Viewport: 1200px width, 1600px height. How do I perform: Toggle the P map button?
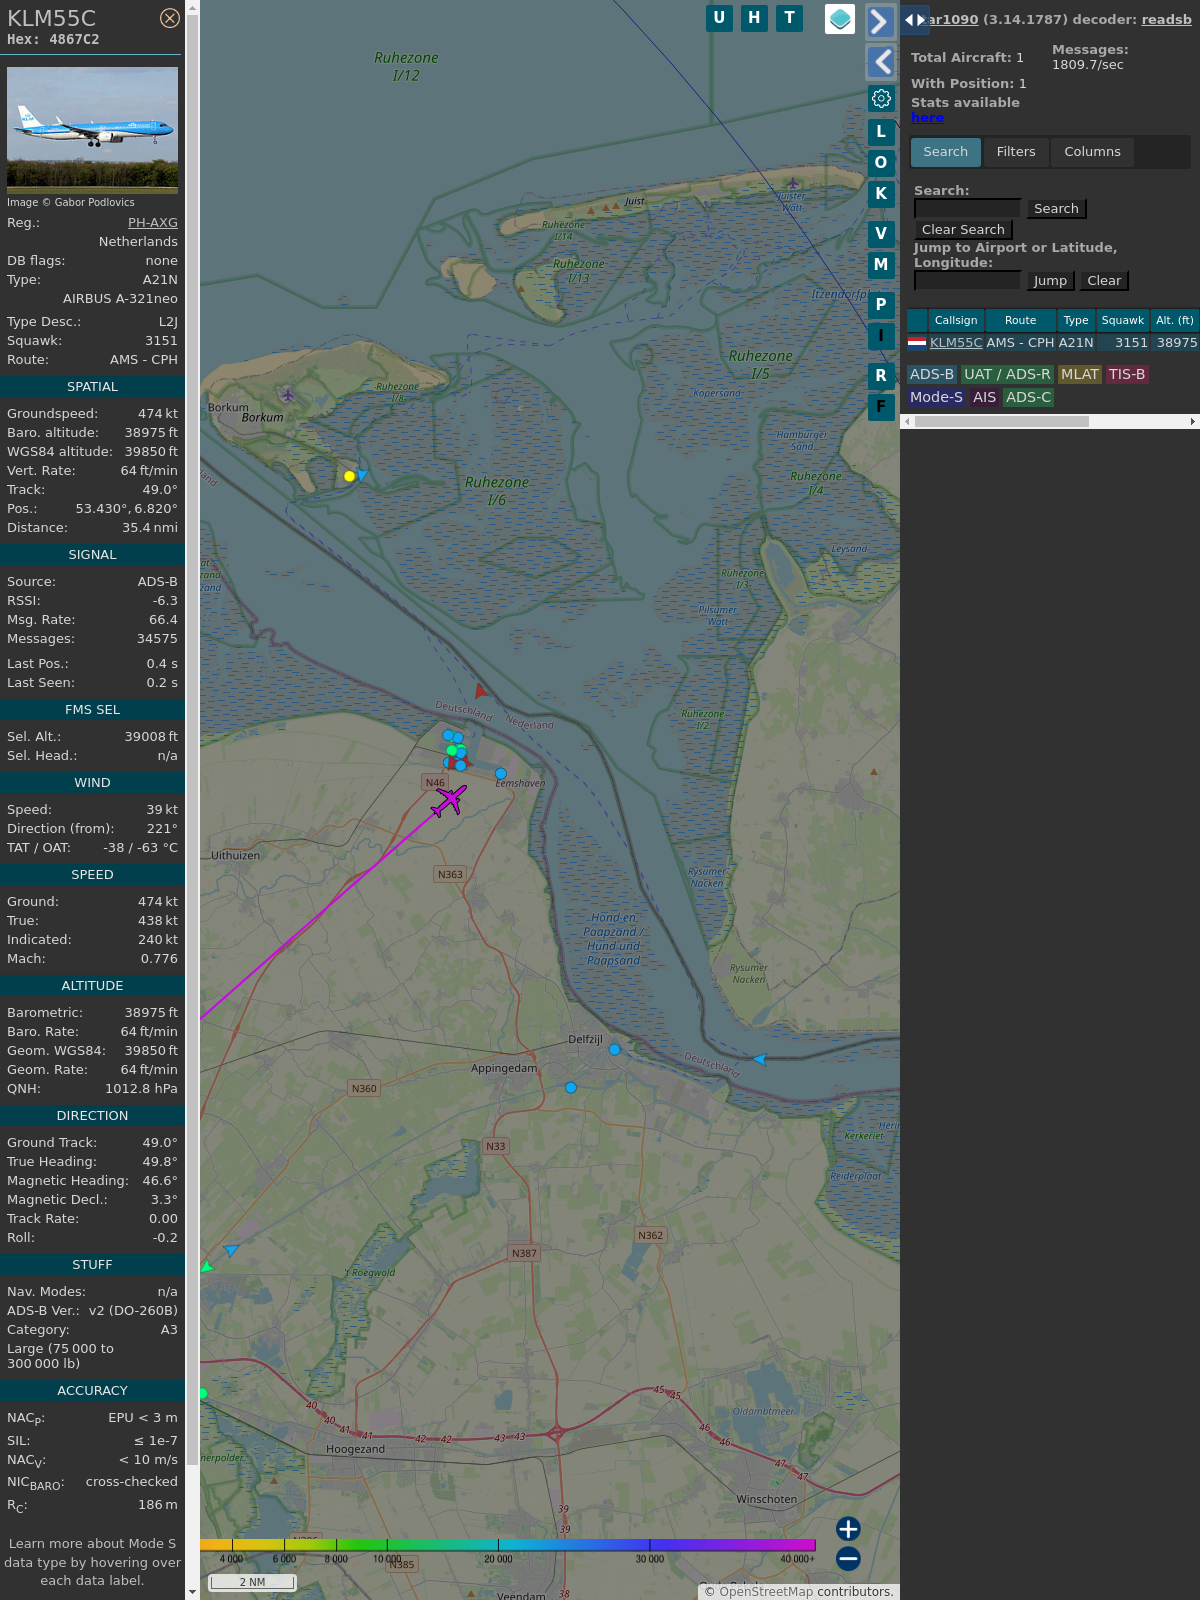tap(881, 305)
